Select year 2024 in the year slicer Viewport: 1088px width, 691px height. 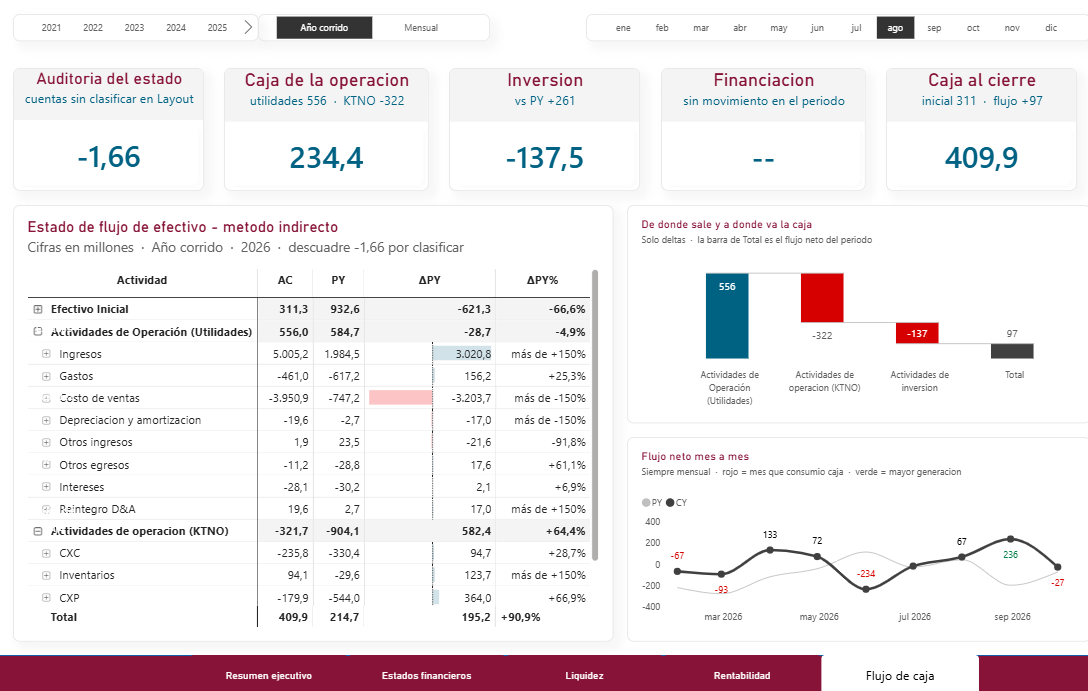coord(176,28)
